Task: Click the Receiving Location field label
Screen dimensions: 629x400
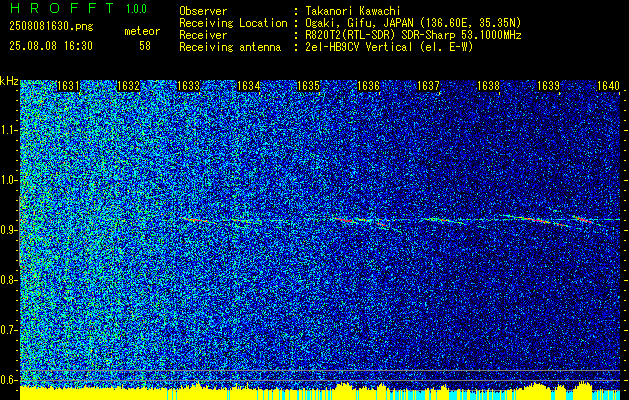Action: pyautogui.click(x=233, y=23)
